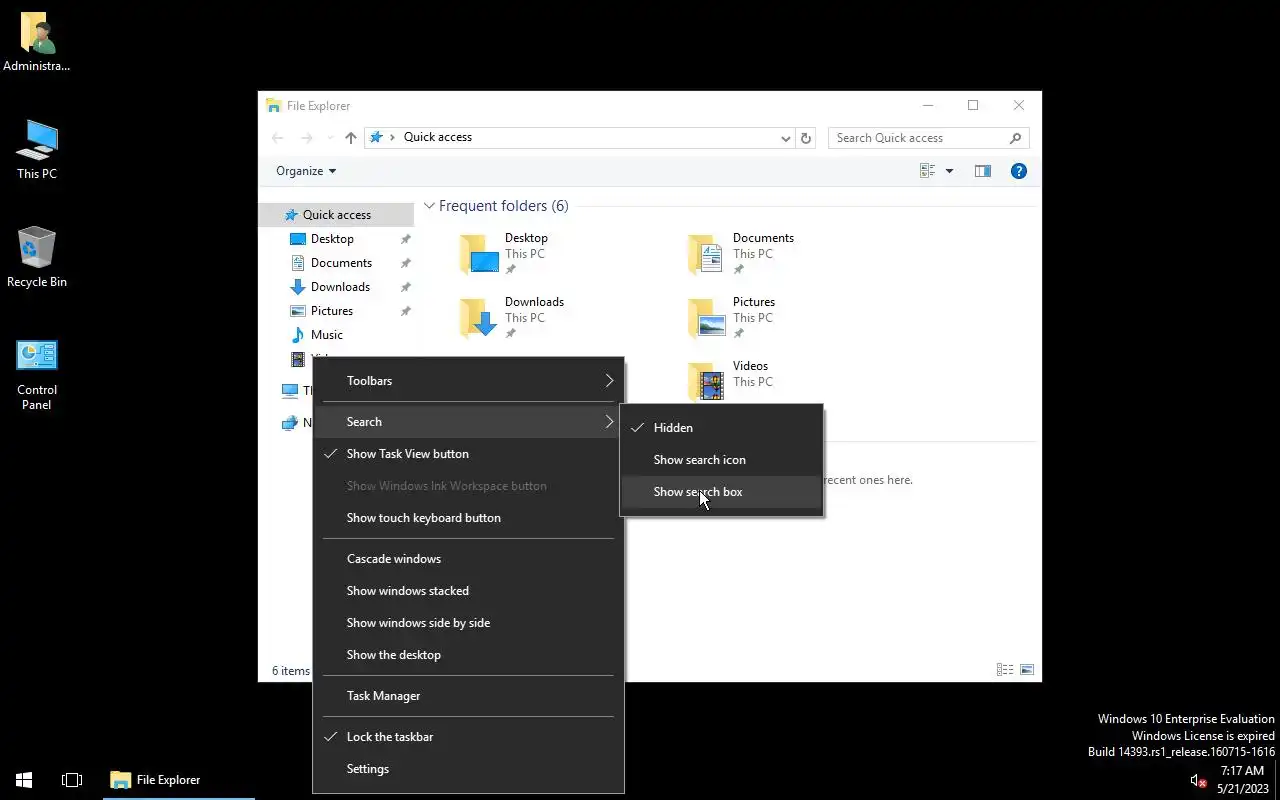The width and height of the screenshot is (1280, 800).
Task: Open File Explorer help icon
Action: [x=1019, y=171]
